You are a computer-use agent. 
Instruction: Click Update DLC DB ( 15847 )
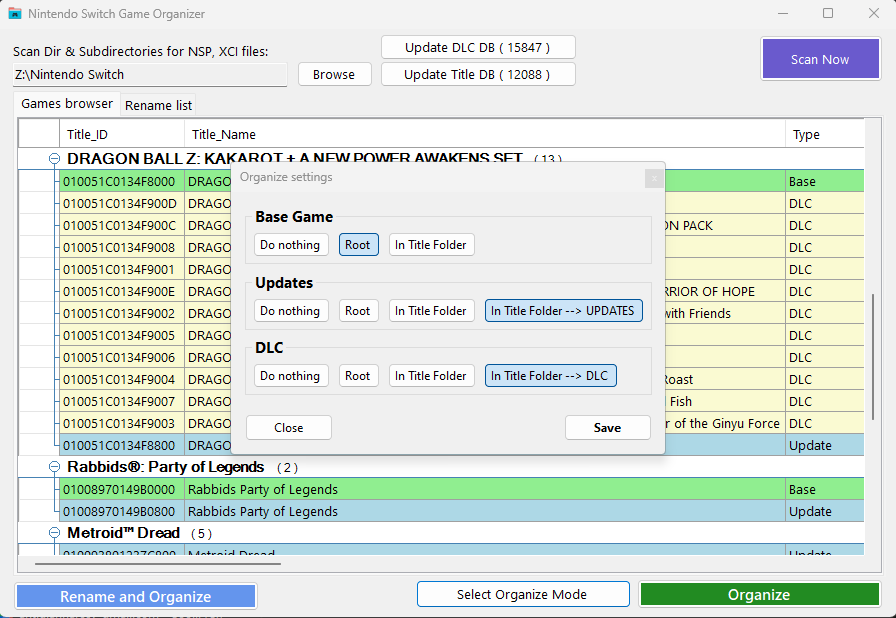pyautogui.click(x=478, y=47)
